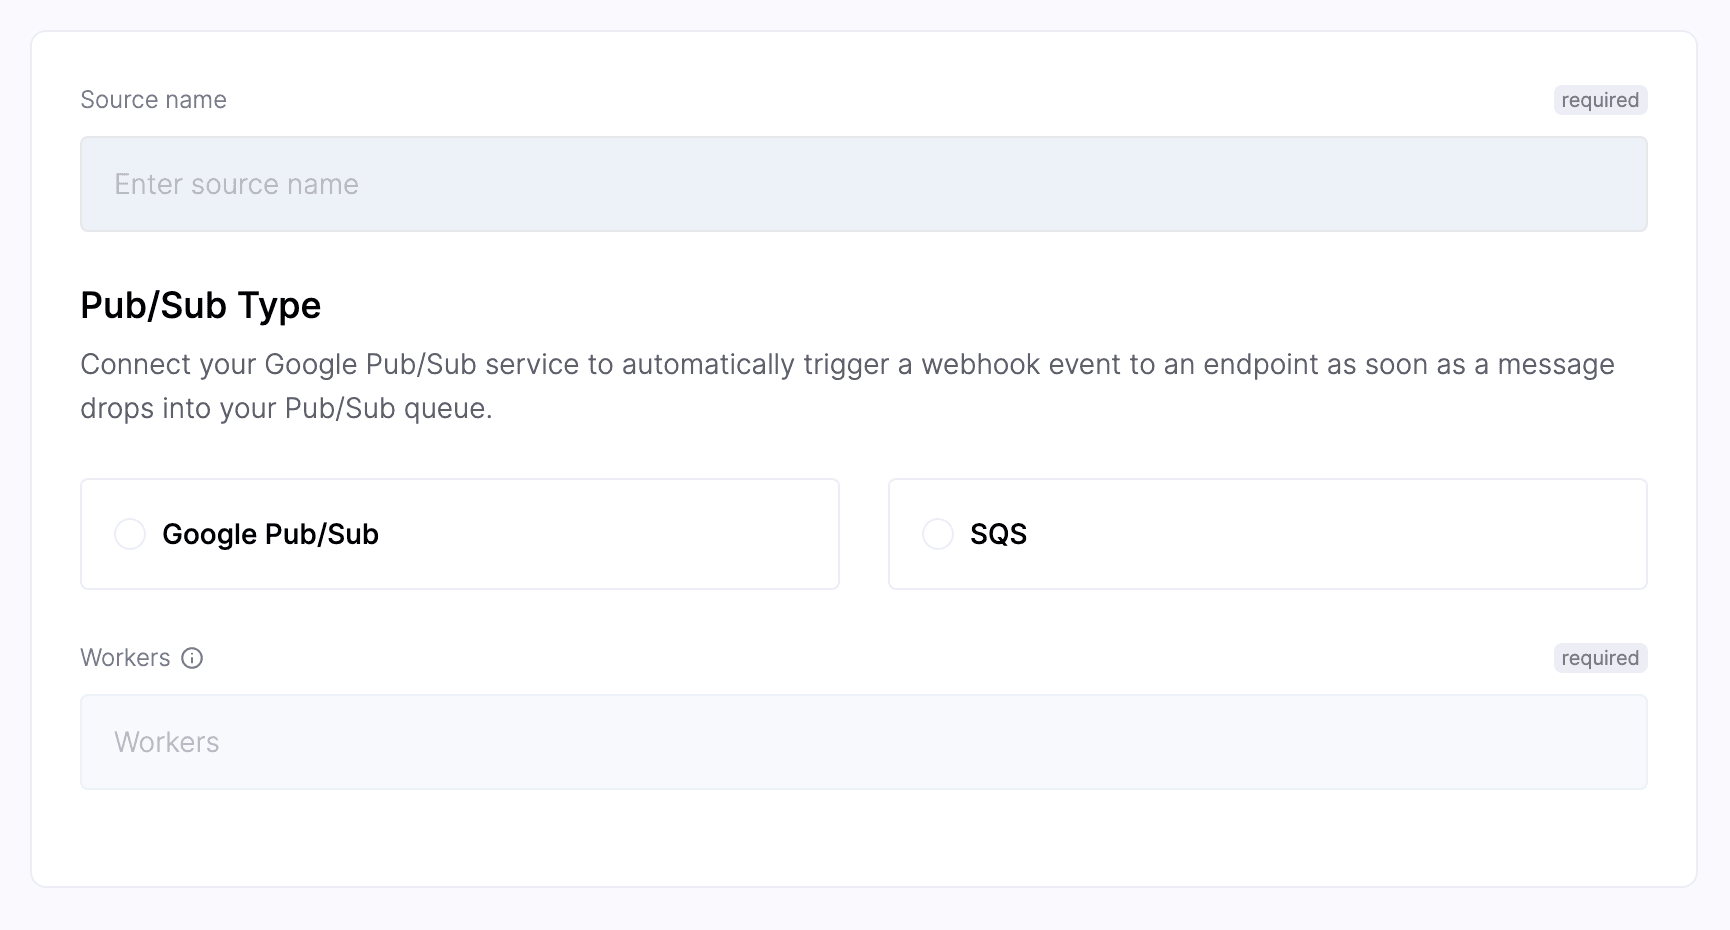Click the required badge next to Source name

tap(1600, 100)
